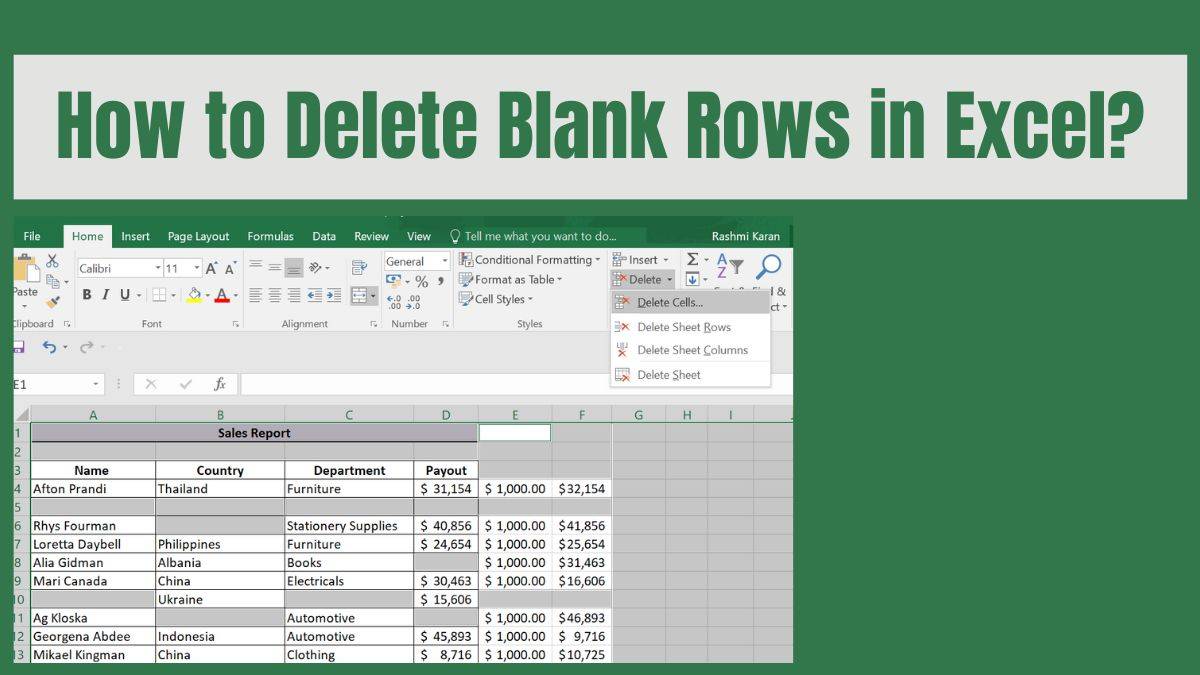Open the font name dropdown
This screenshot has height=675, width=1200.
pyautogui.click(x=157, y=267)
